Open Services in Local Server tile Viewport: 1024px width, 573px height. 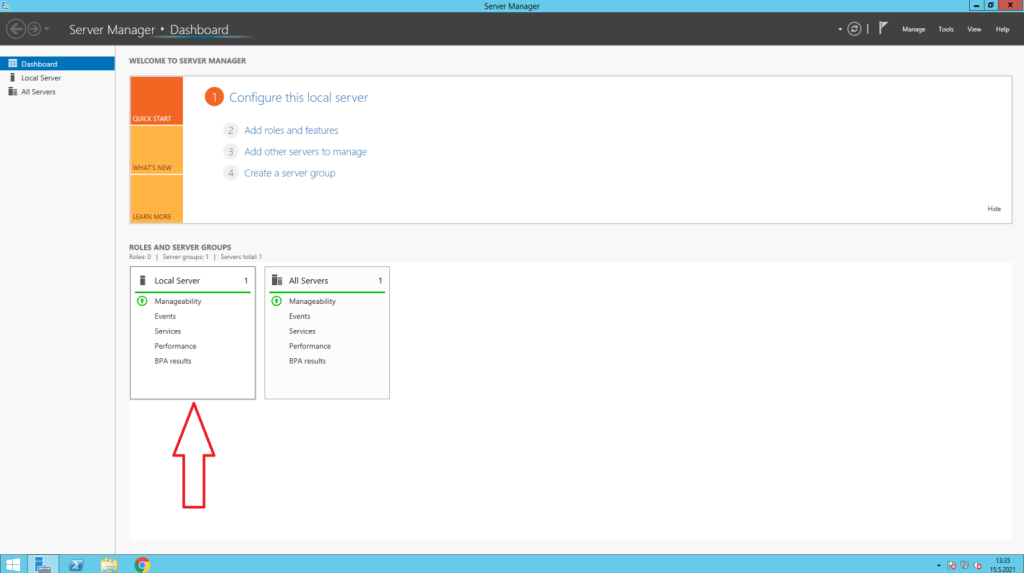[167, 331]
